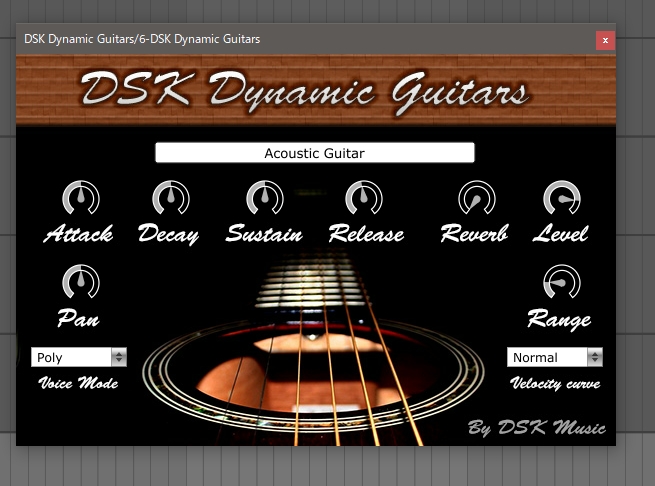The image size is (655, 486).
Task: Click the spinner arrows on the Poly box
Action: click(119, 357)
